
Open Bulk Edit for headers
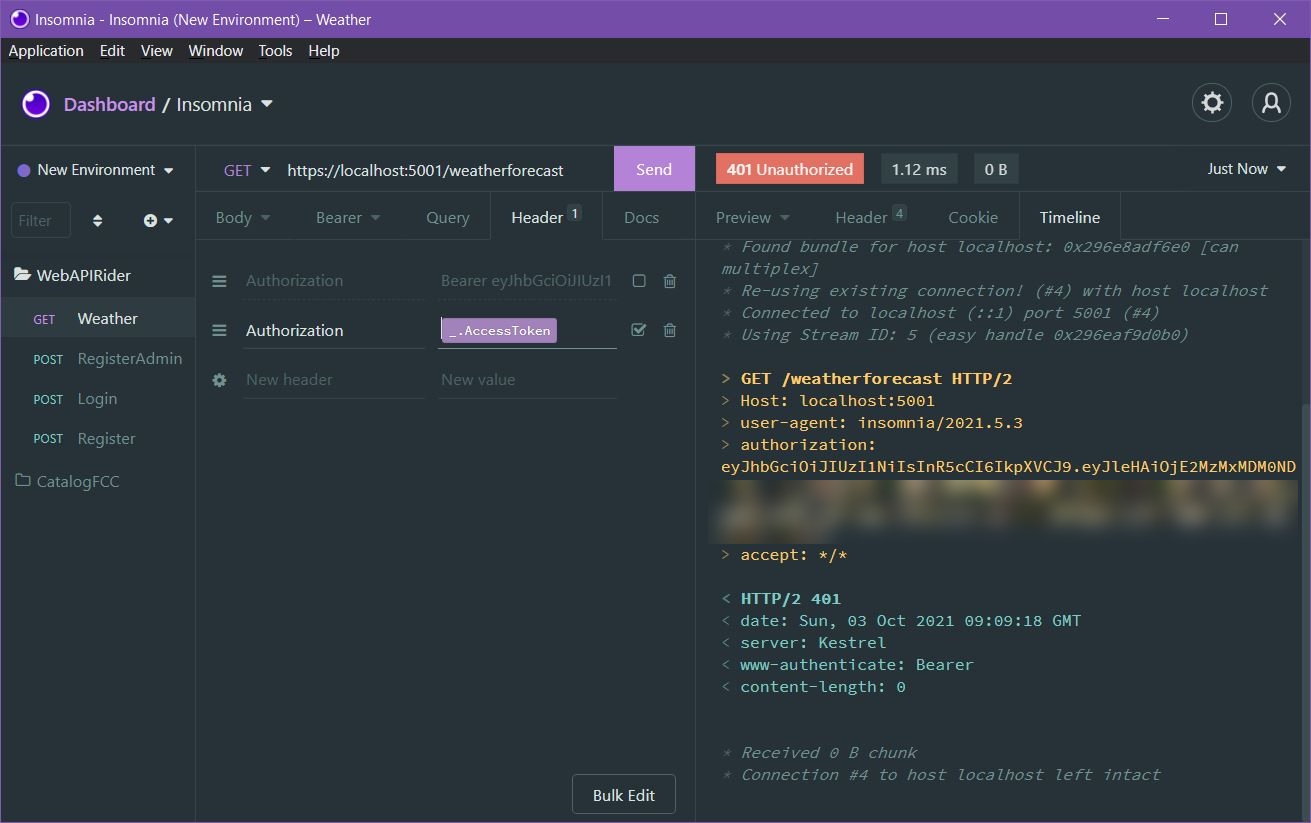pyautogui.click(x=623, y=794)
